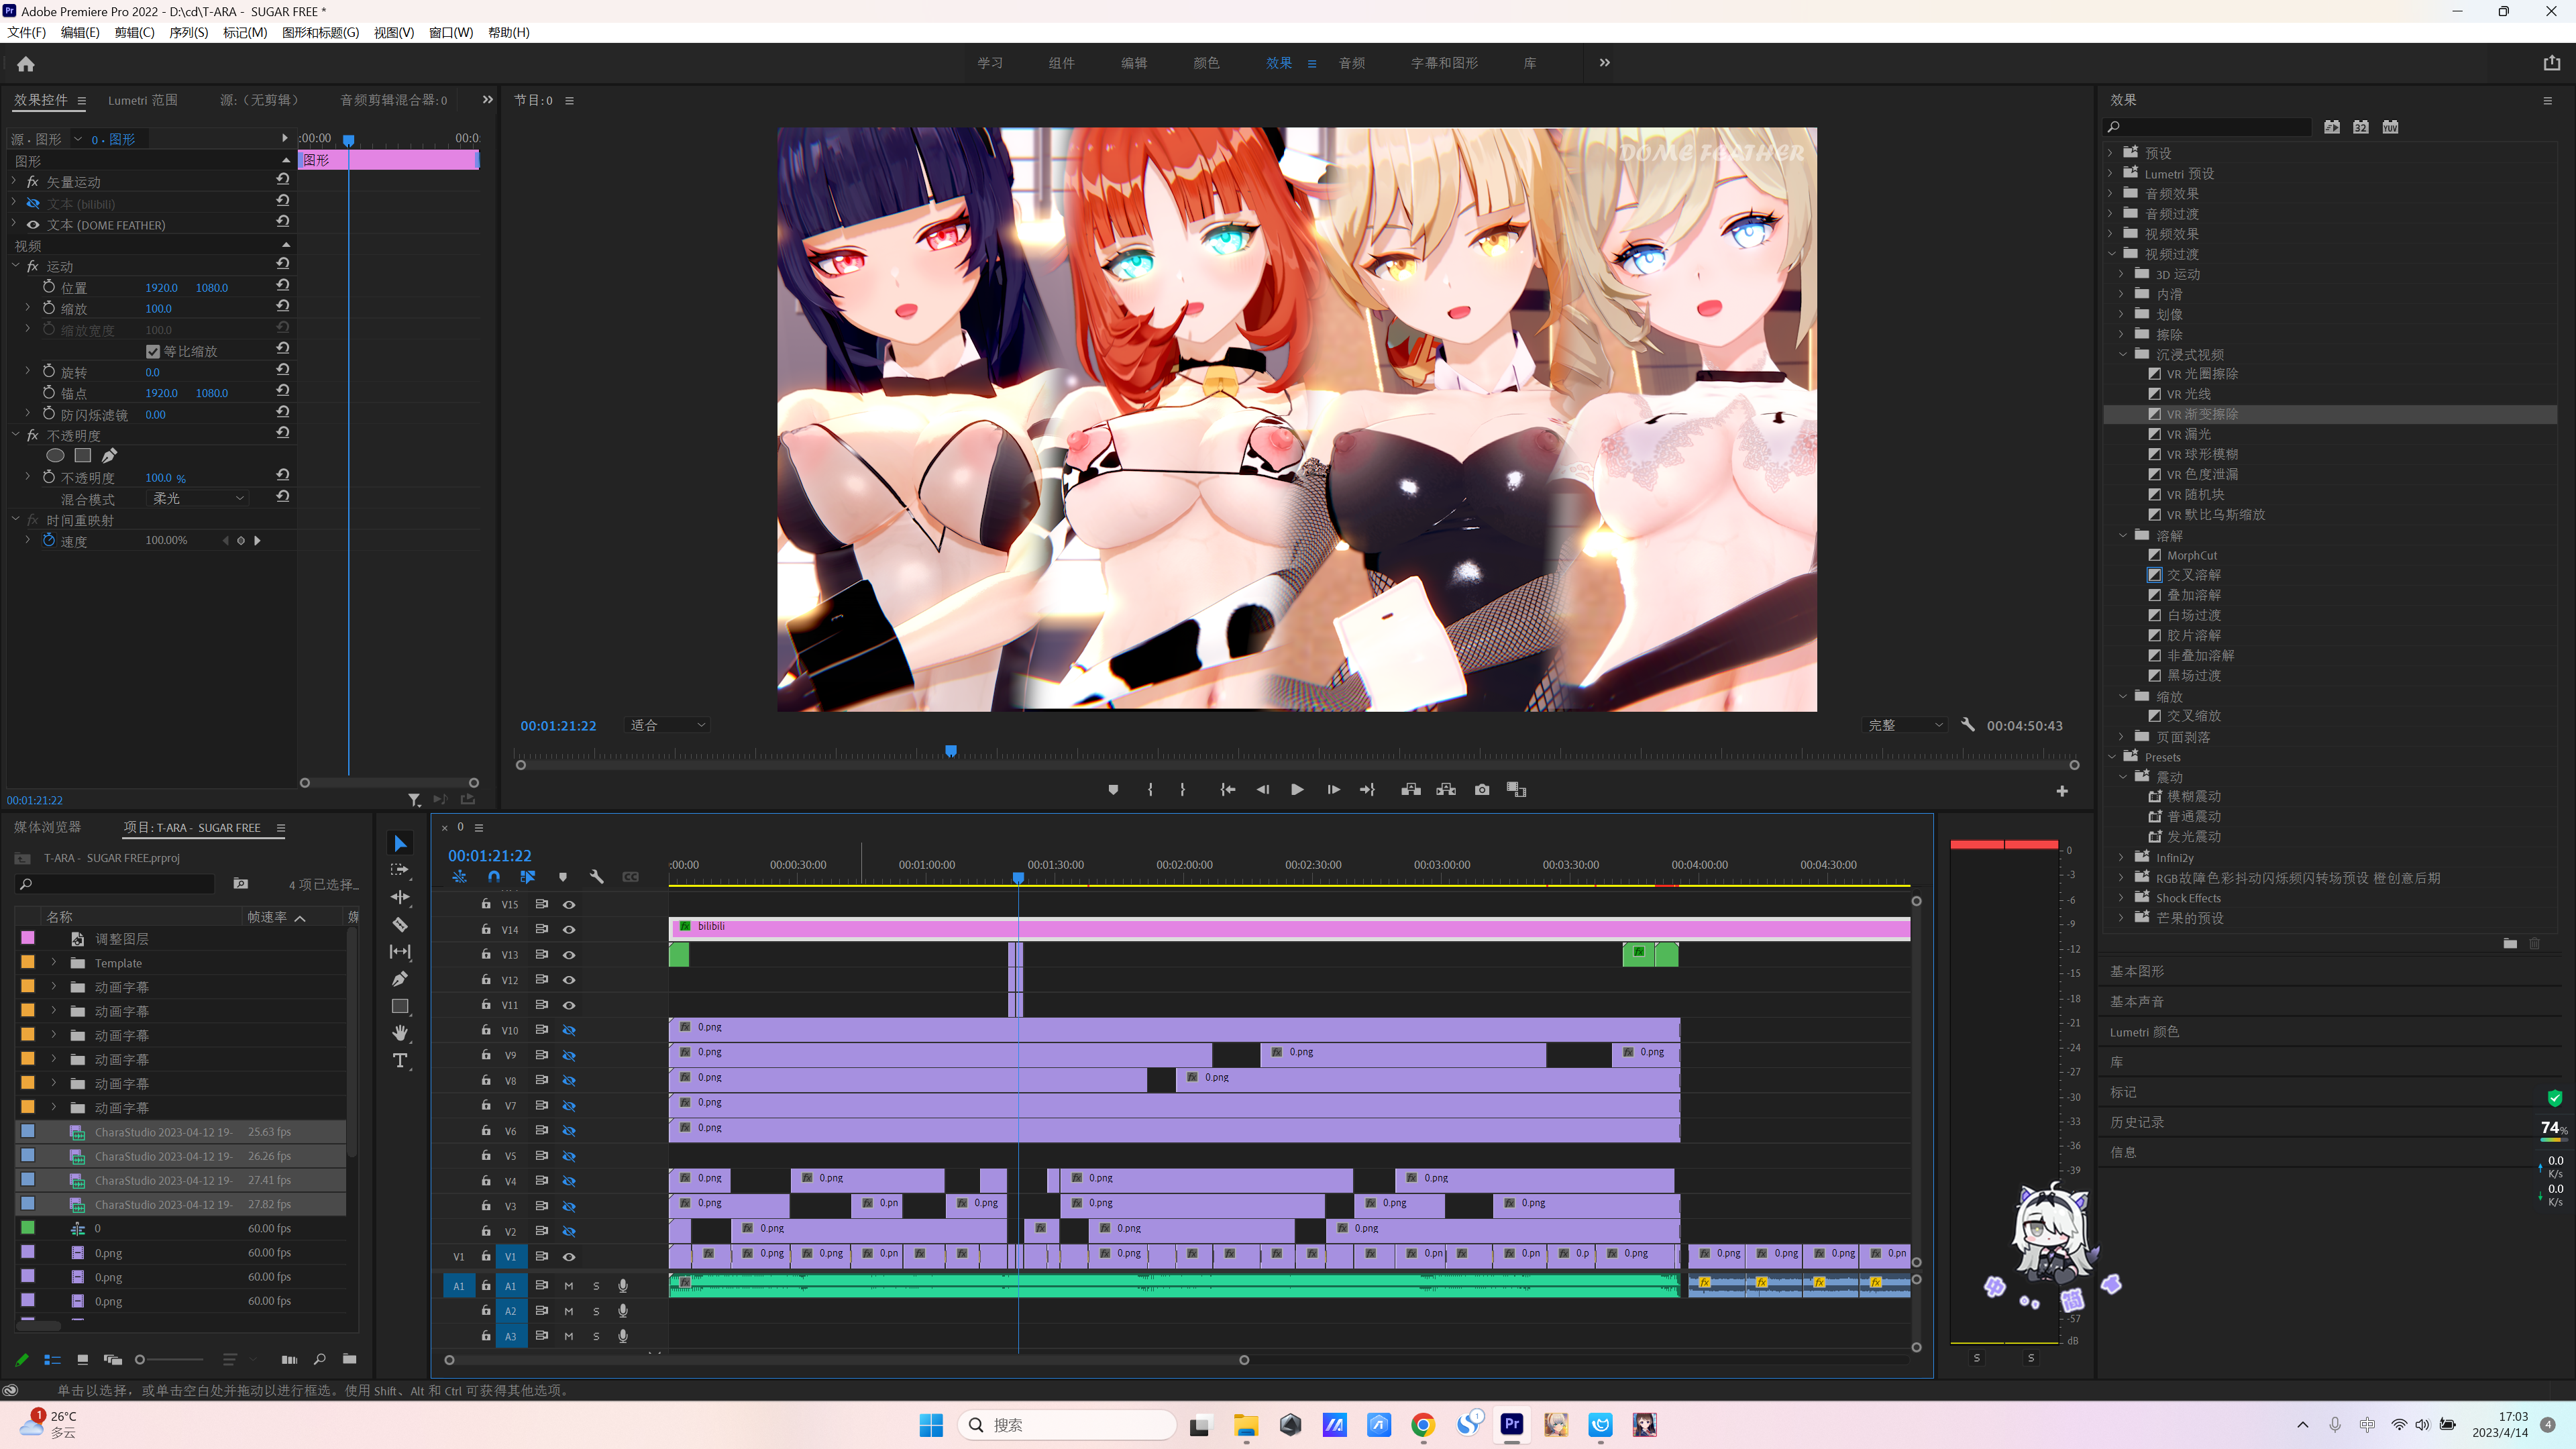Open playback resolution dropdown

click(x=1905, y=725)
